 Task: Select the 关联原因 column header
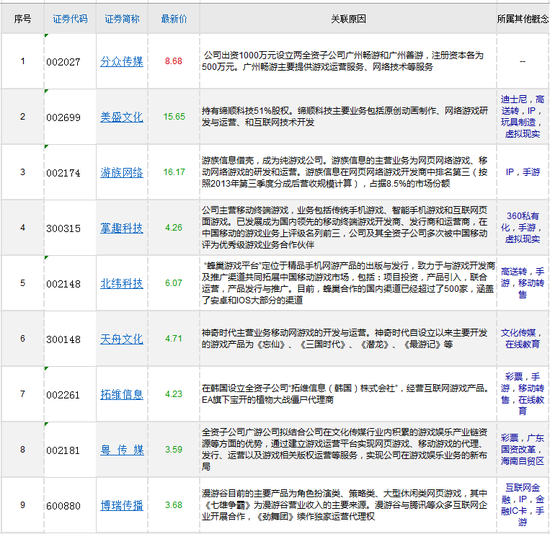coord(348,19)
